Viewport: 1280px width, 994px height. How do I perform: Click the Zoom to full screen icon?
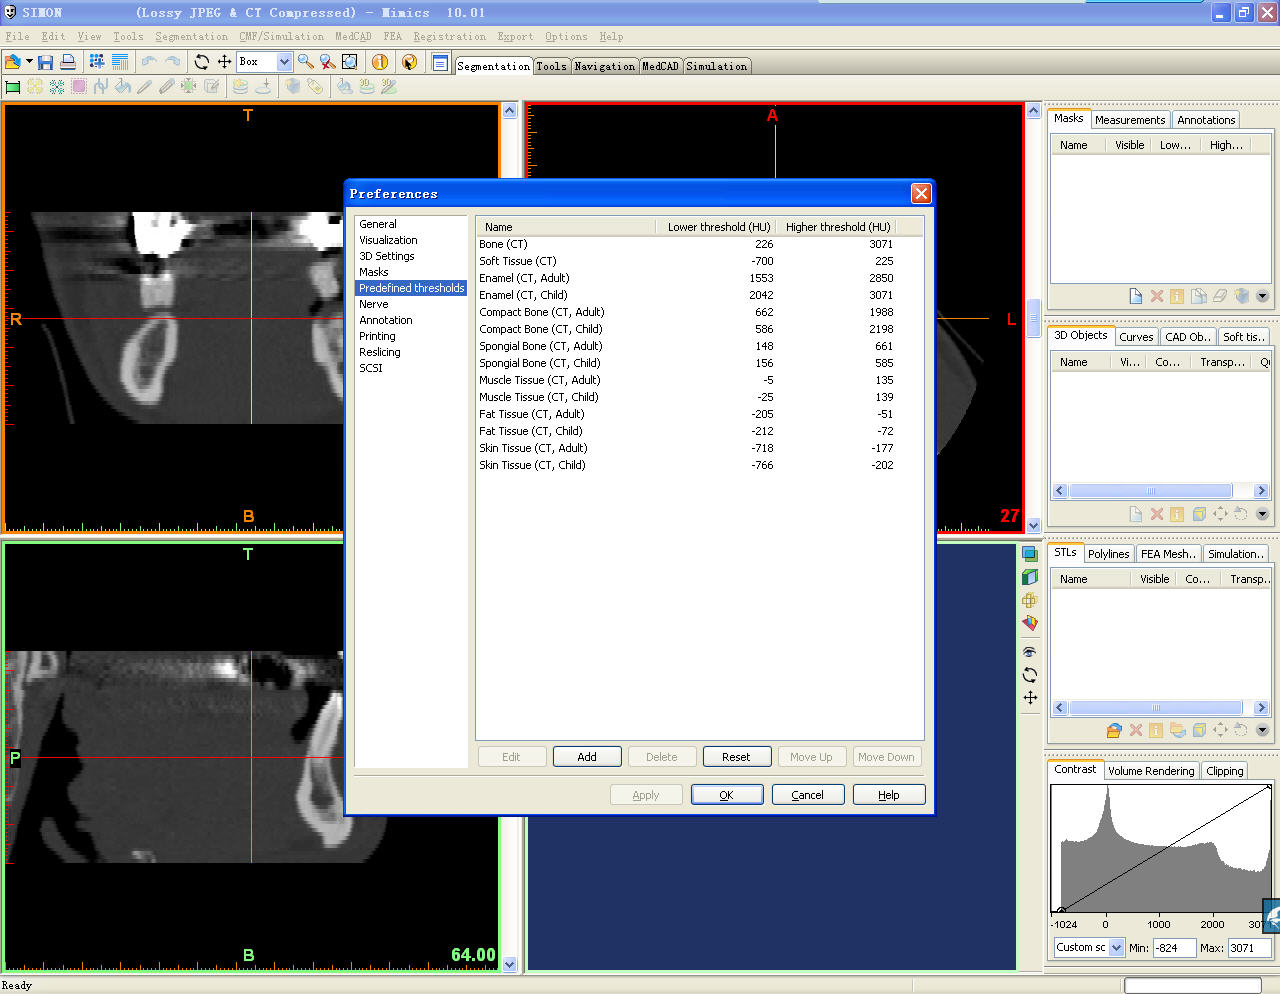coord(349,62)
